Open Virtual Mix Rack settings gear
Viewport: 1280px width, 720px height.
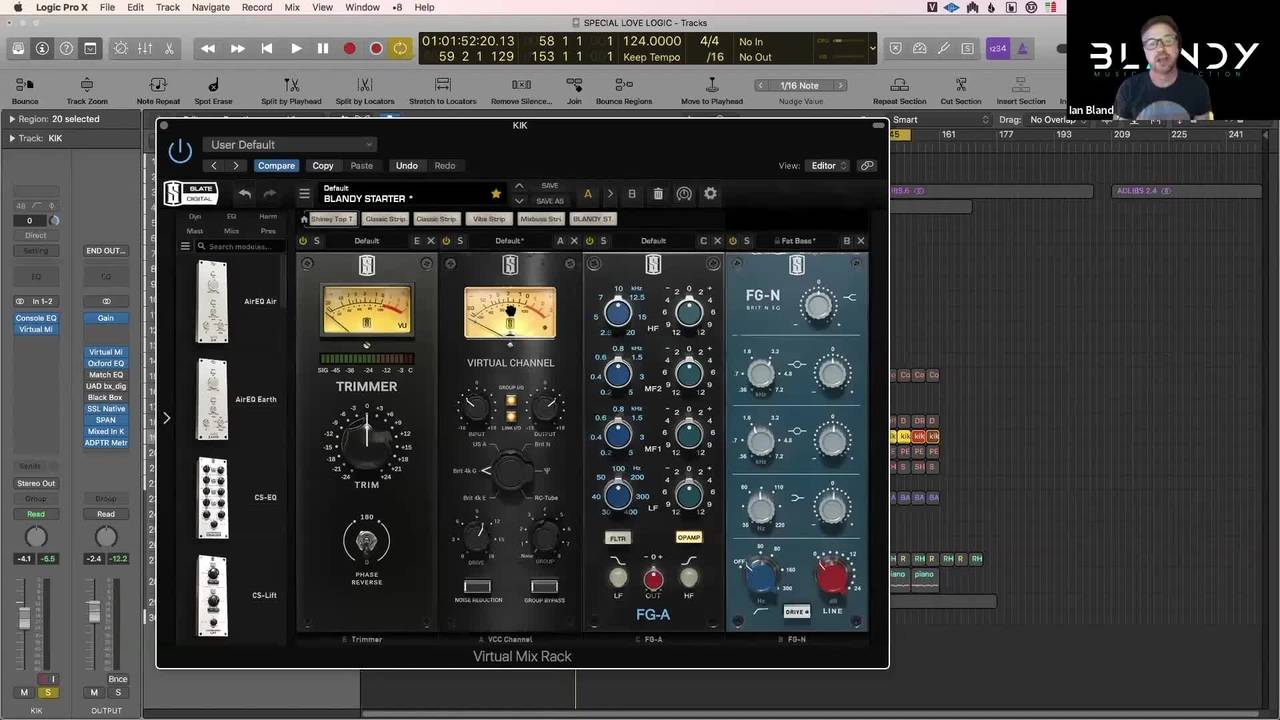710,194
